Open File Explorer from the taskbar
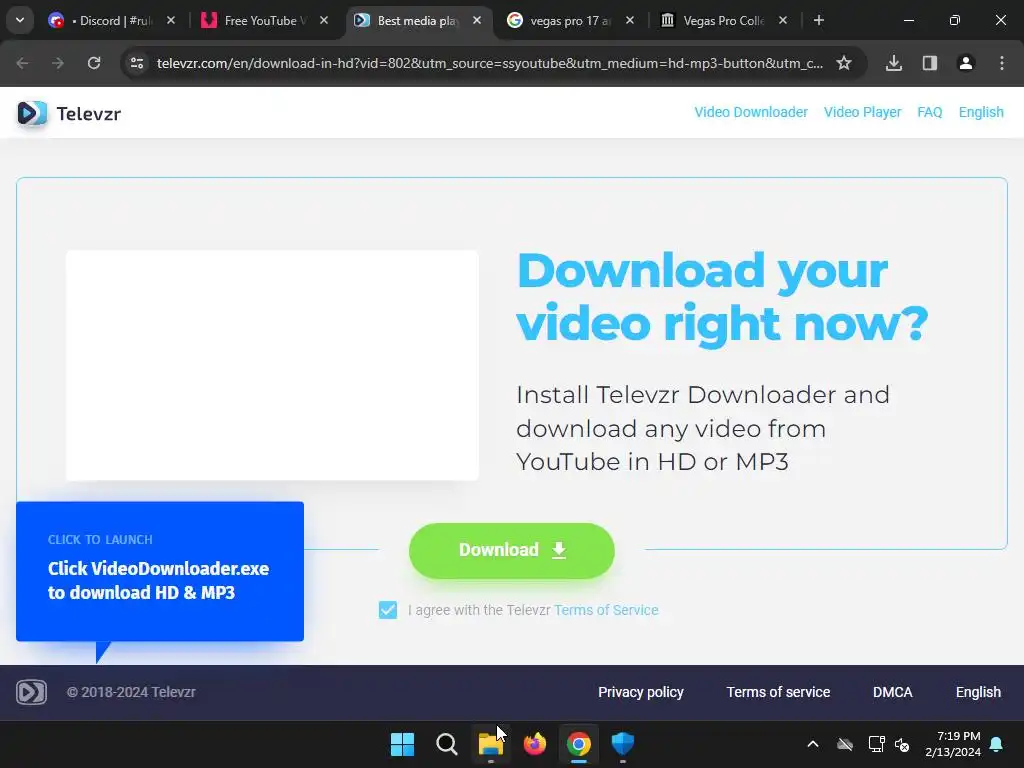The height and width of the screenshot is (768, 1024). pos(490,744)
